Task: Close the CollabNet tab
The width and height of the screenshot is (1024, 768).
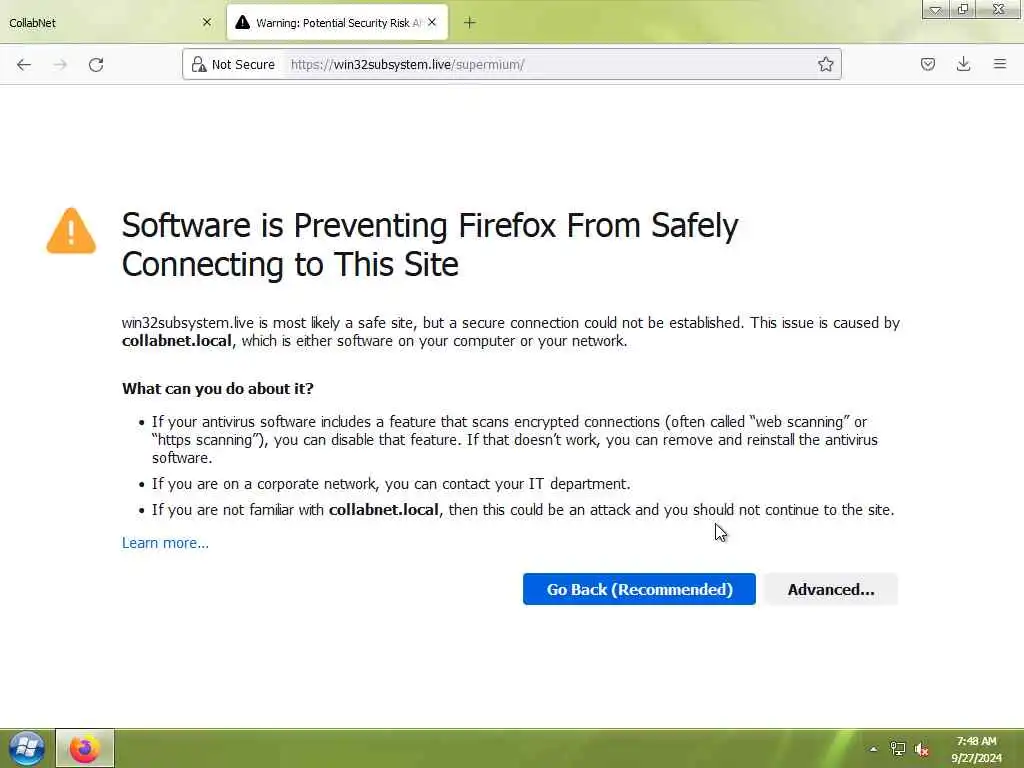Action: click(x=207, y=22)
